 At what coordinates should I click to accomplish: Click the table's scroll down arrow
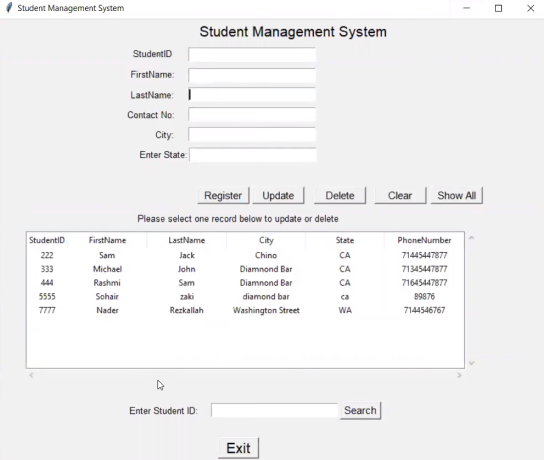point(471,363)
